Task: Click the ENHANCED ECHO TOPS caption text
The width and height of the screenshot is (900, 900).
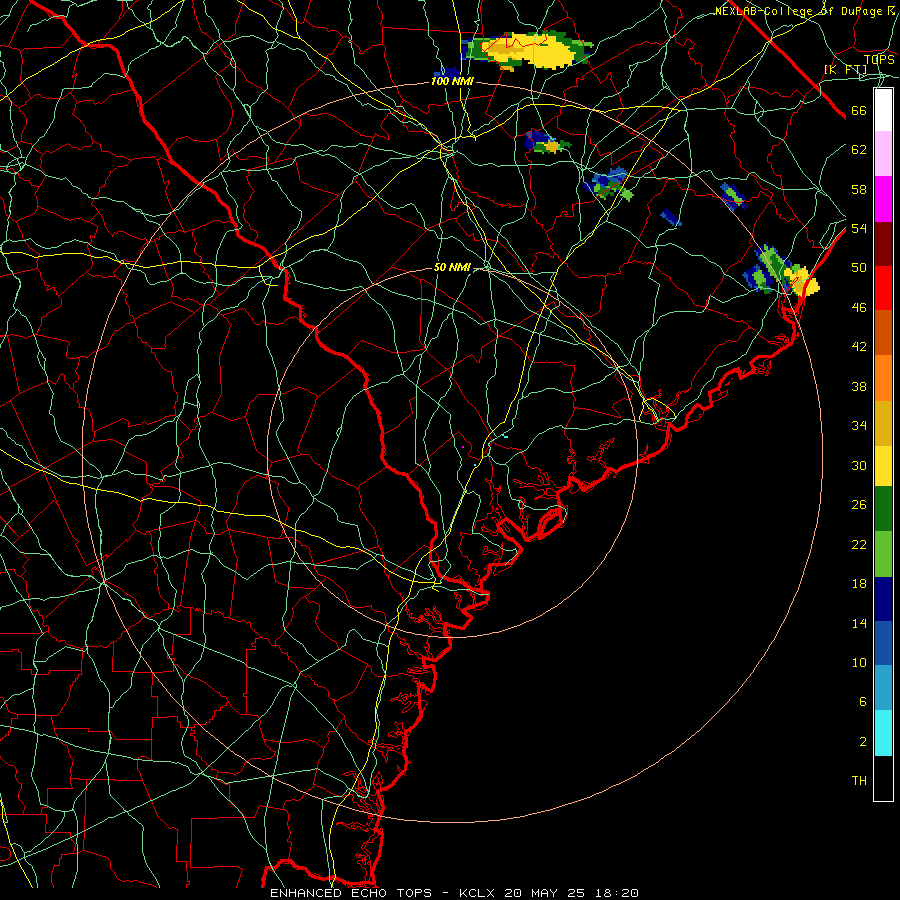Action: click(351, 893)
